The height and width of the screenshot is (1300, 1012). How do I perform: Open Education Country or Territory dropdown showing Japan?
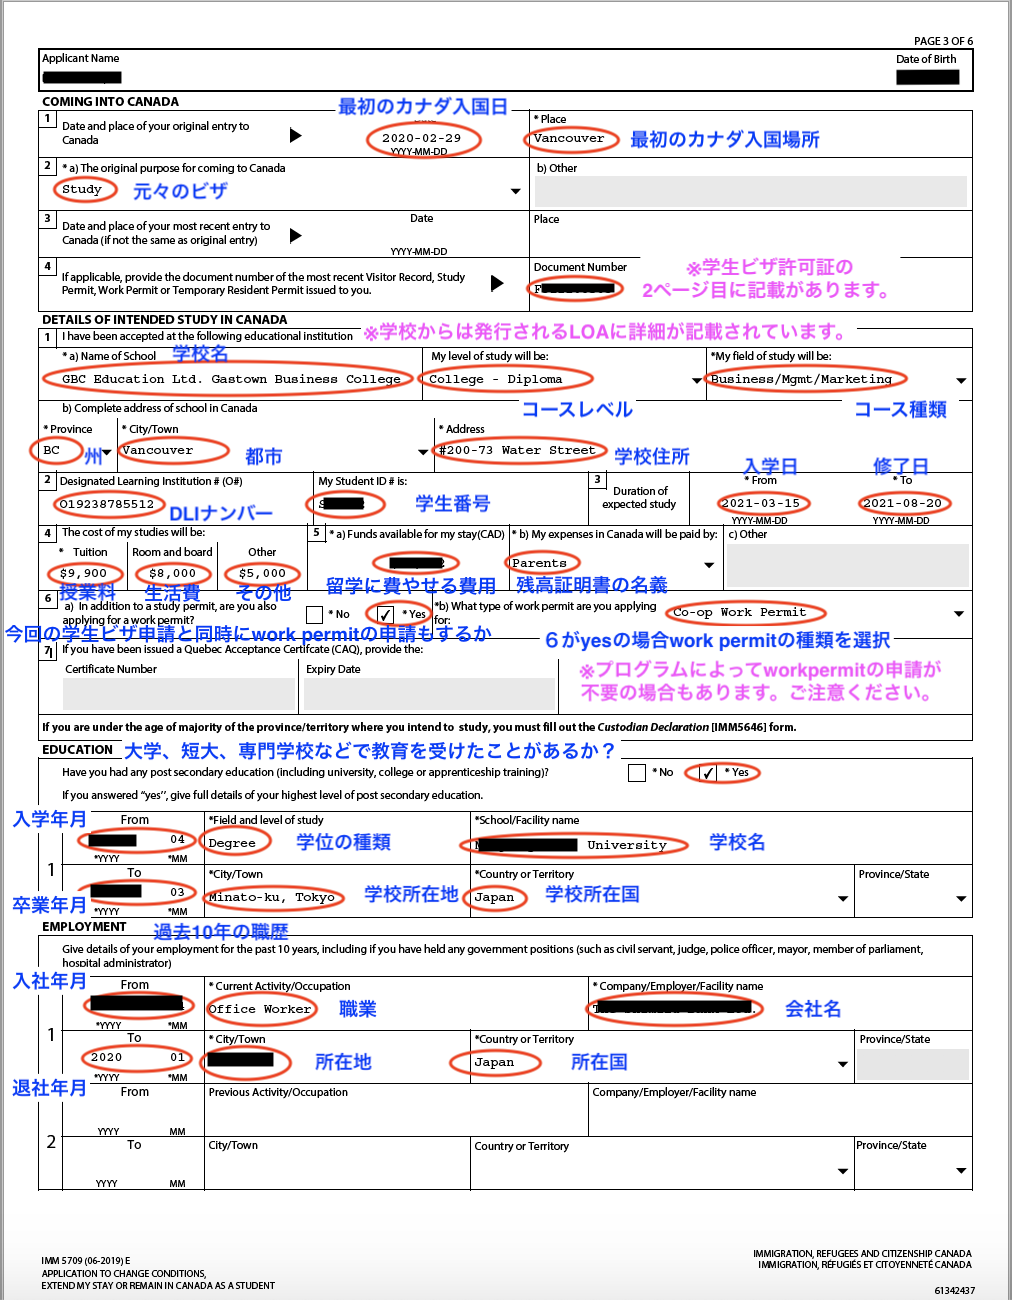click(x=843, y=898)
